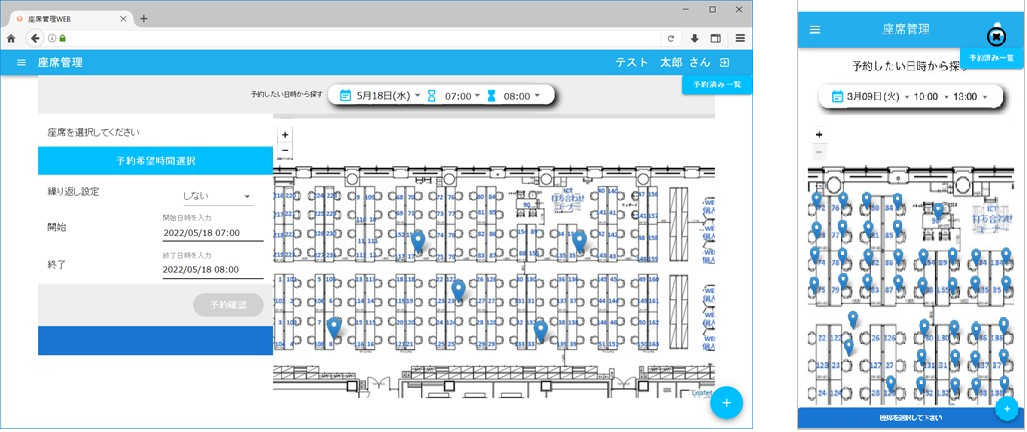Screen dimensions: 1027x432
Task: Select the map pin beside seat 35
Action: coord(579,242)
